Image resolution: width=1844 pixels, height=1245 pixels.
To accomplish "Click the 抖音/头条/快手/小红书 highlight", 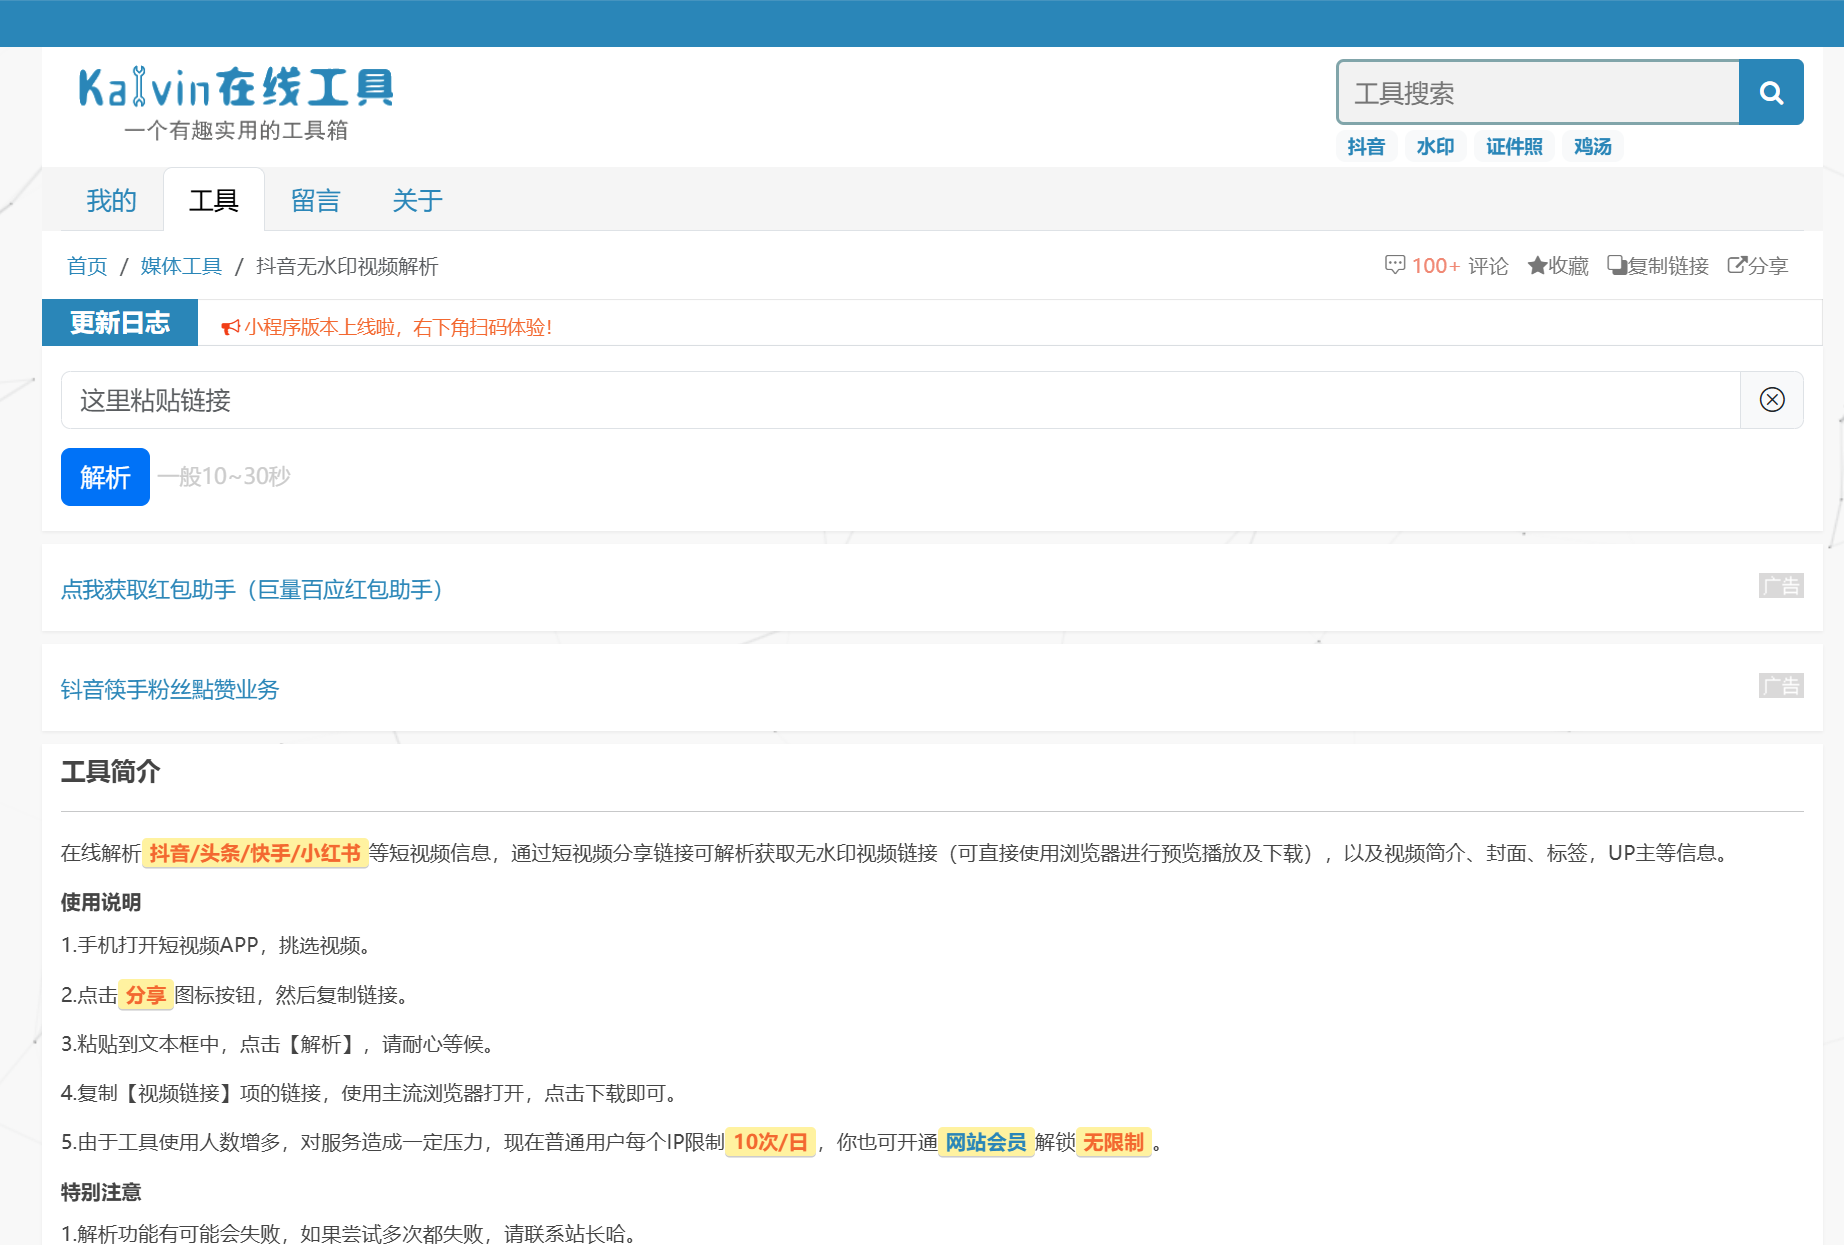I will [x=255, y=853].
